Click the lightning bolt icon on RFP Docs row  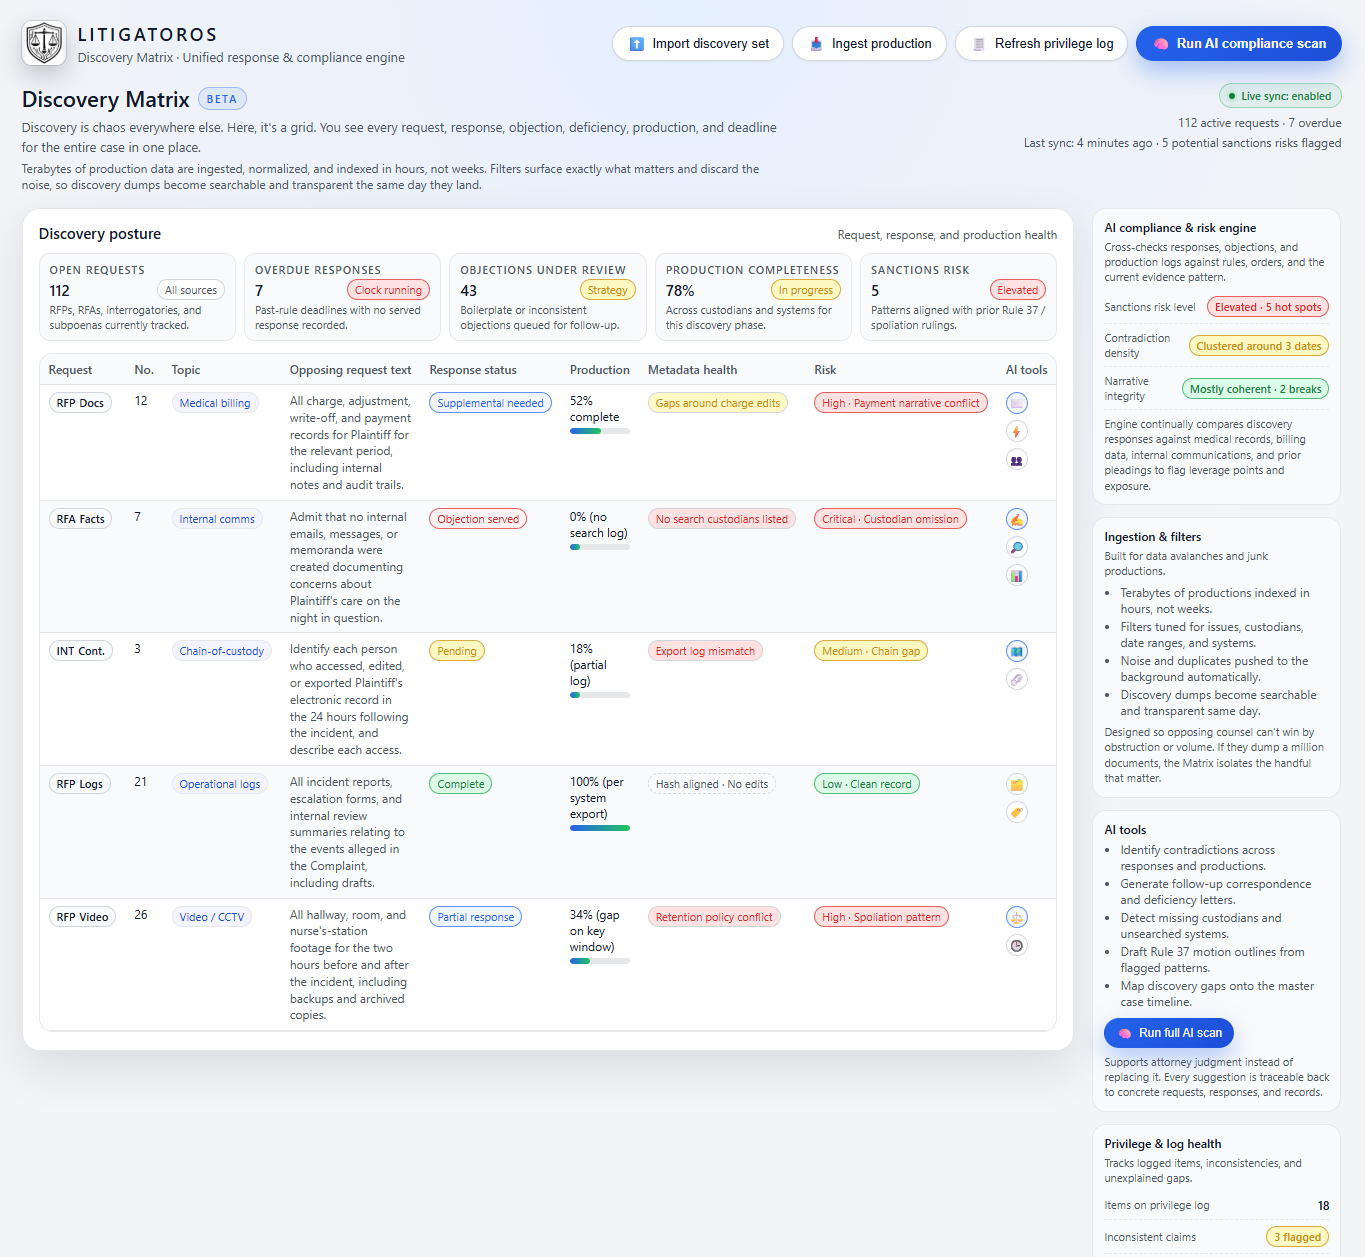[1016, 431]
